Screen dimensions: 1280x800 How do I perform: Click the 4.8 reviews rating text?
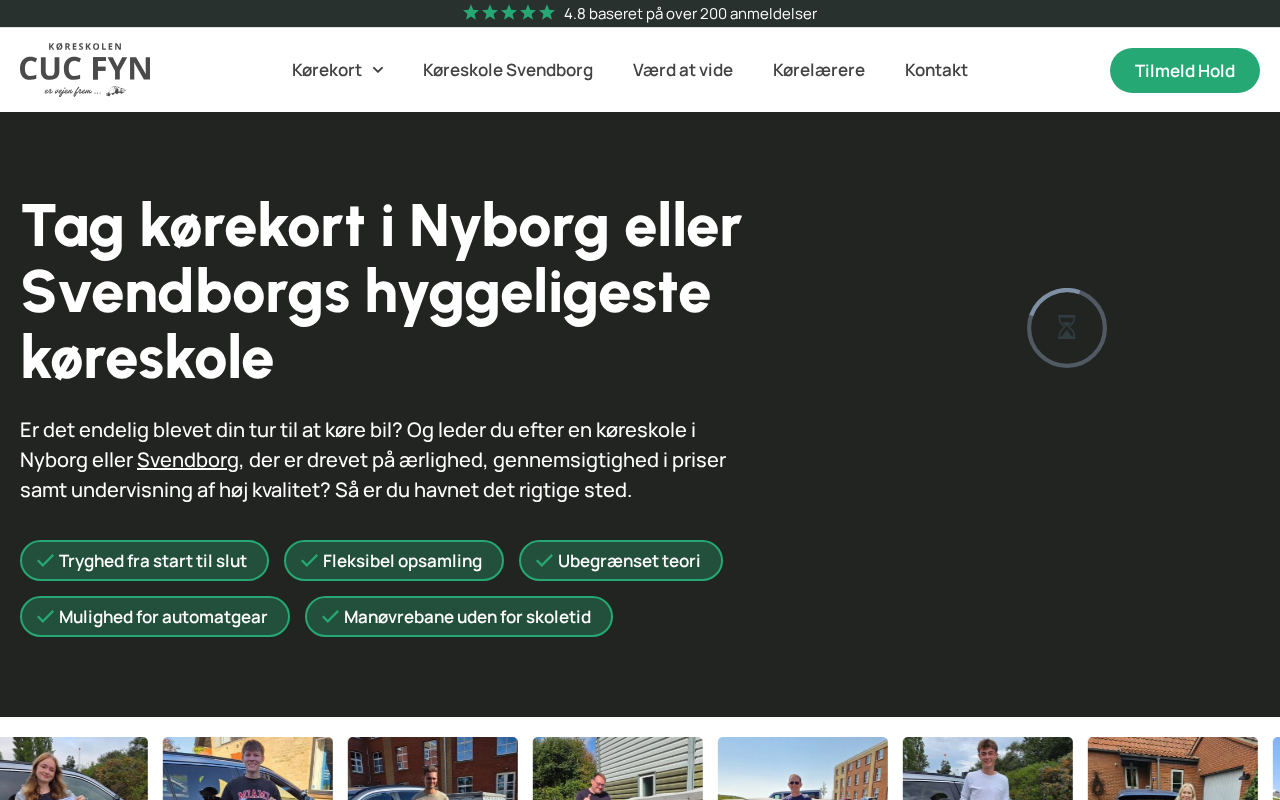tap(690, 13)
